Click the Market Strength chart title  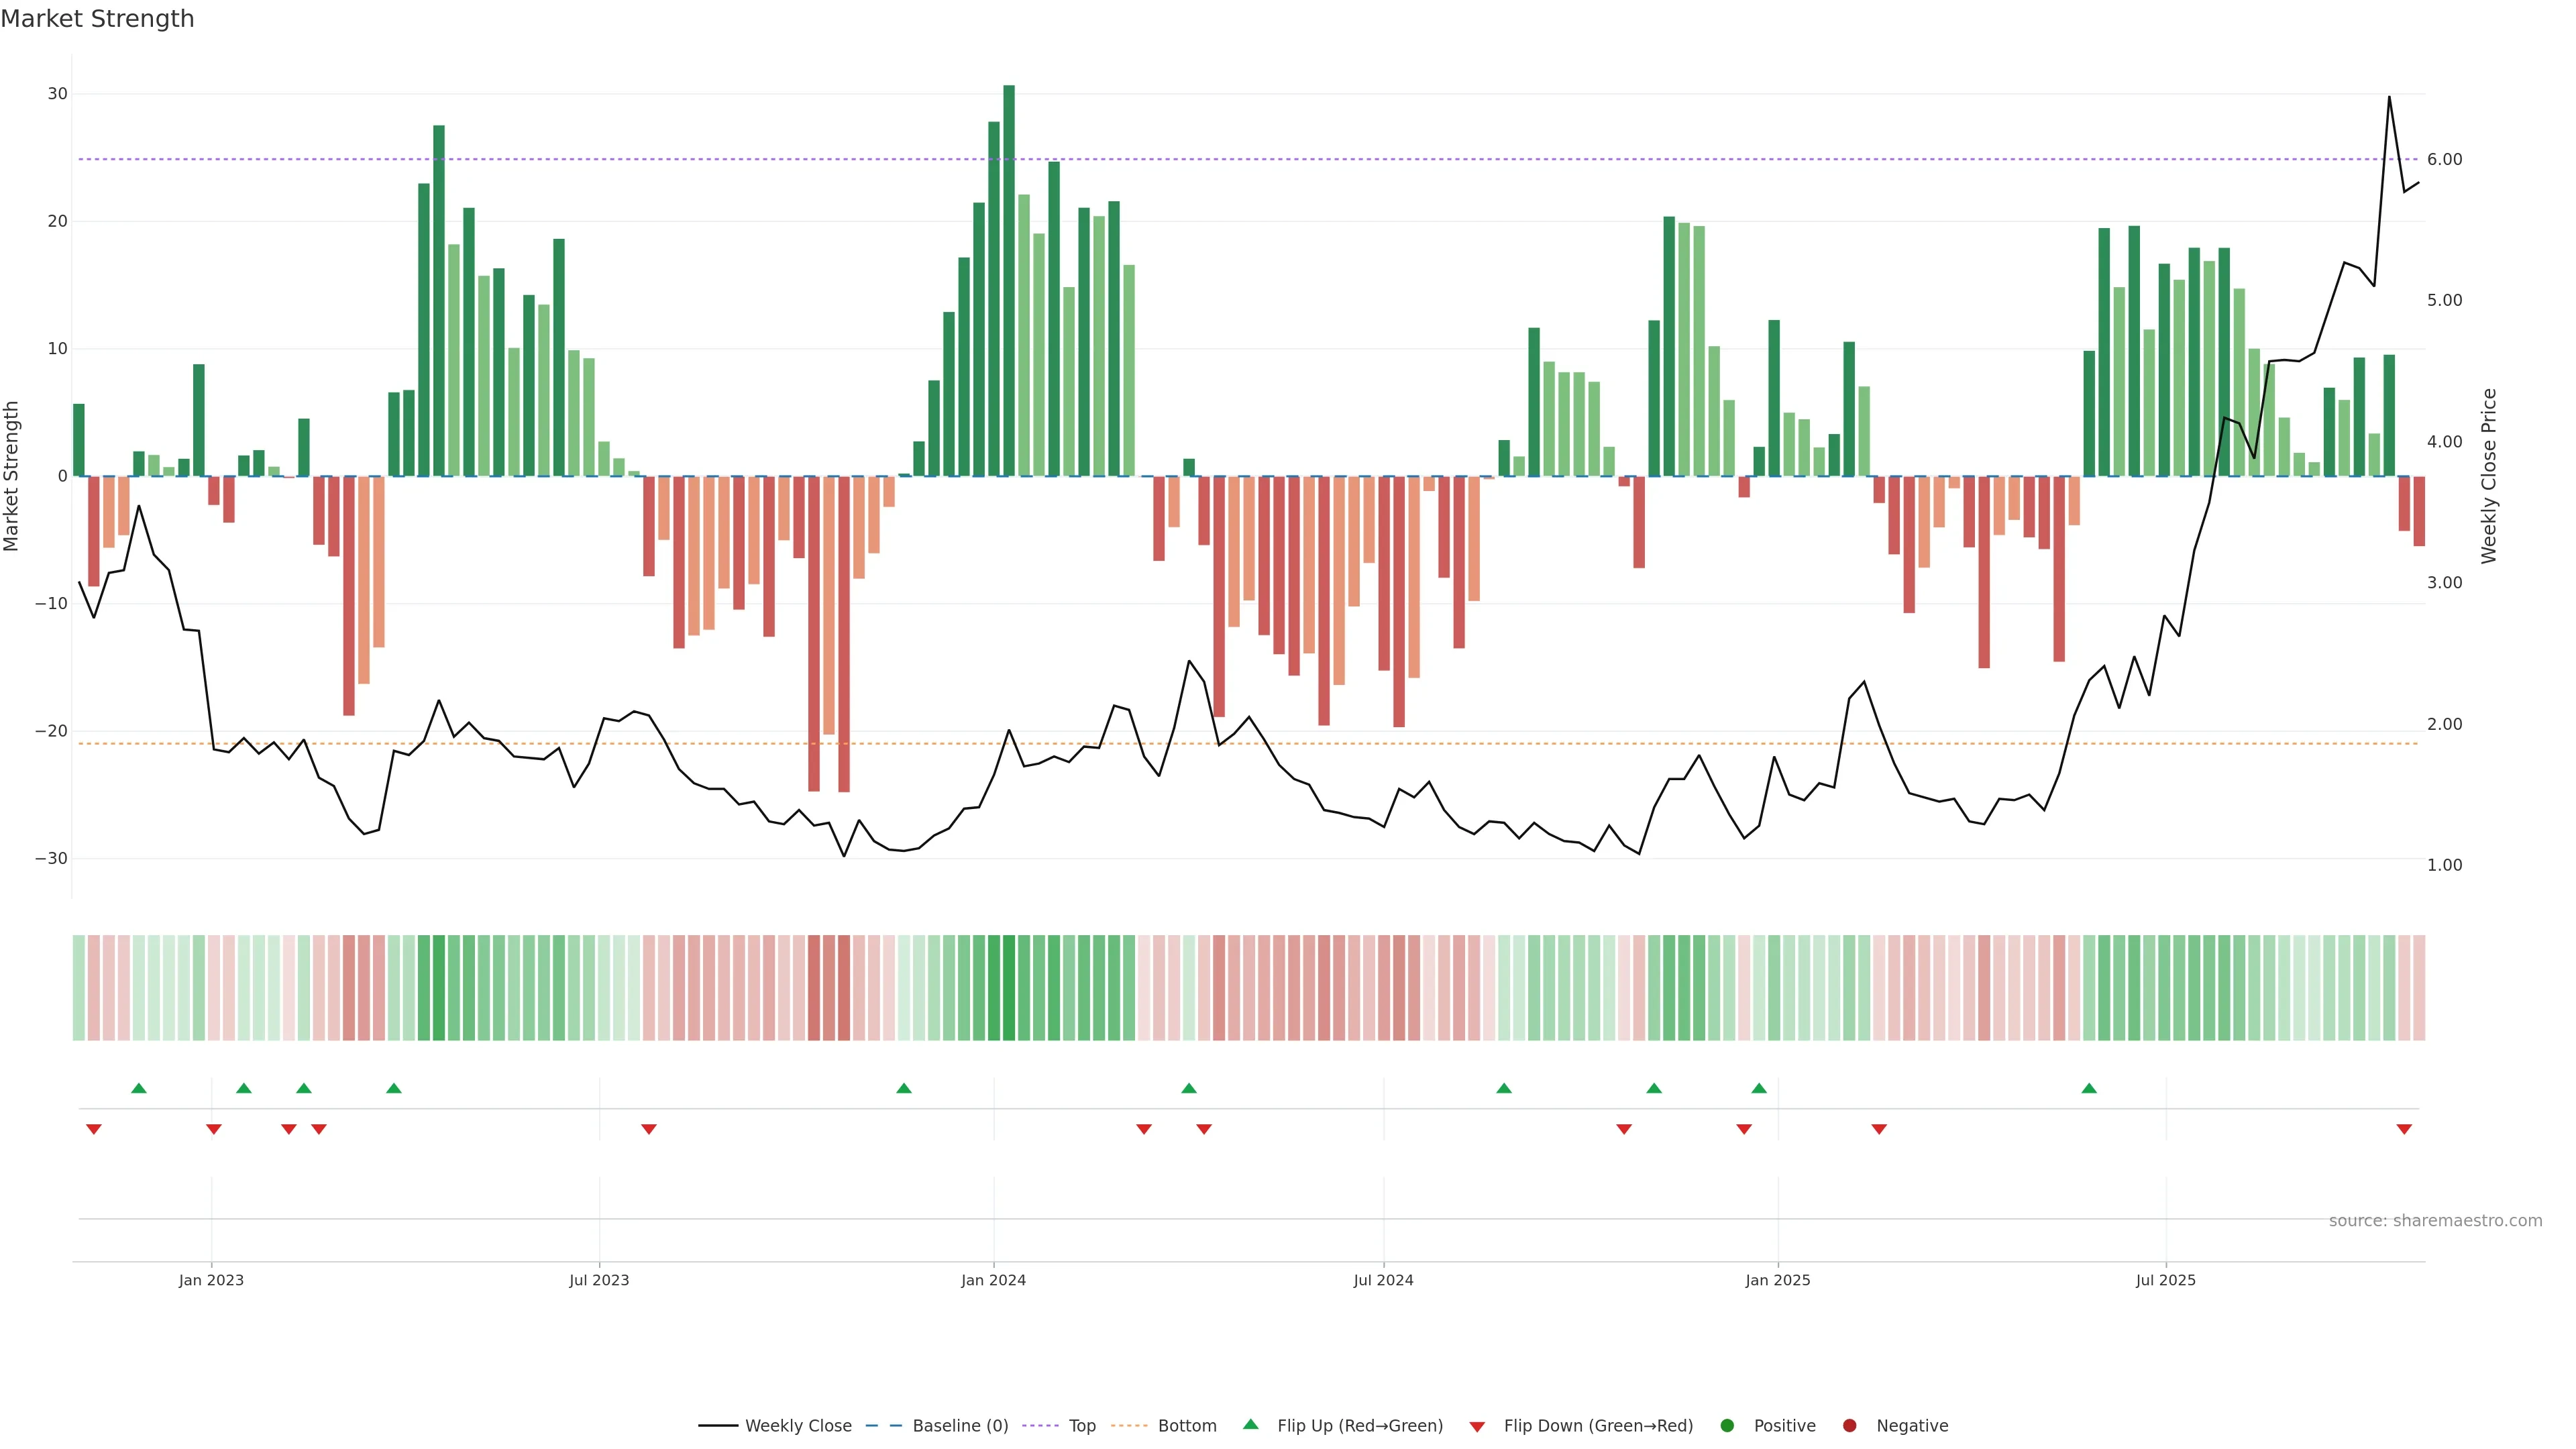coord(97,19)
